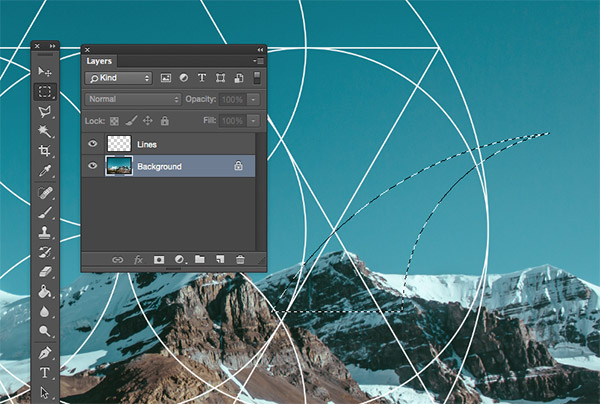
Task: Filter layers by pixel layers icon
Action: click(166, 78)
